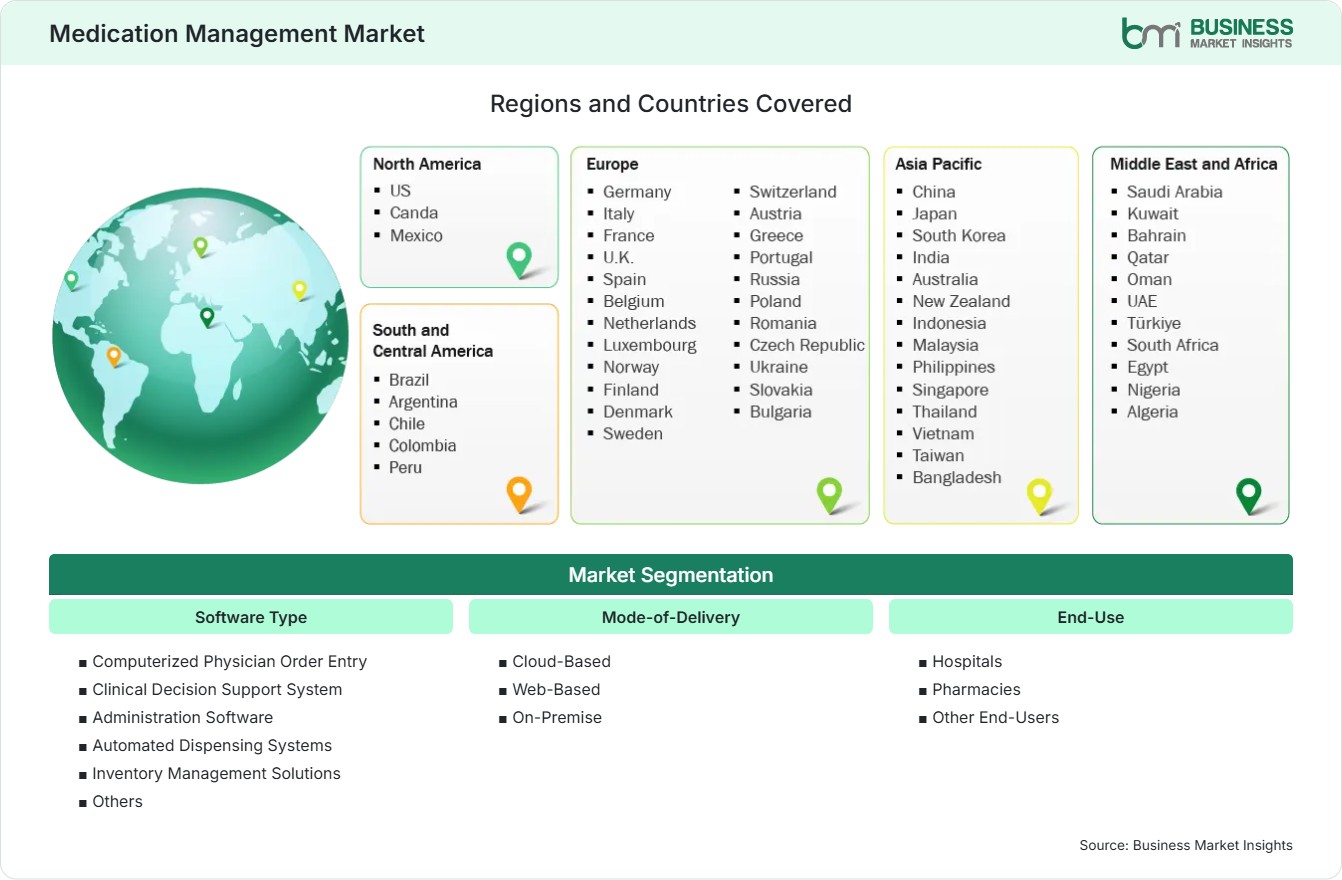Click the Source: Business Market Insights note
This screenshot has height=880, width=1342.
(1186, 845)
